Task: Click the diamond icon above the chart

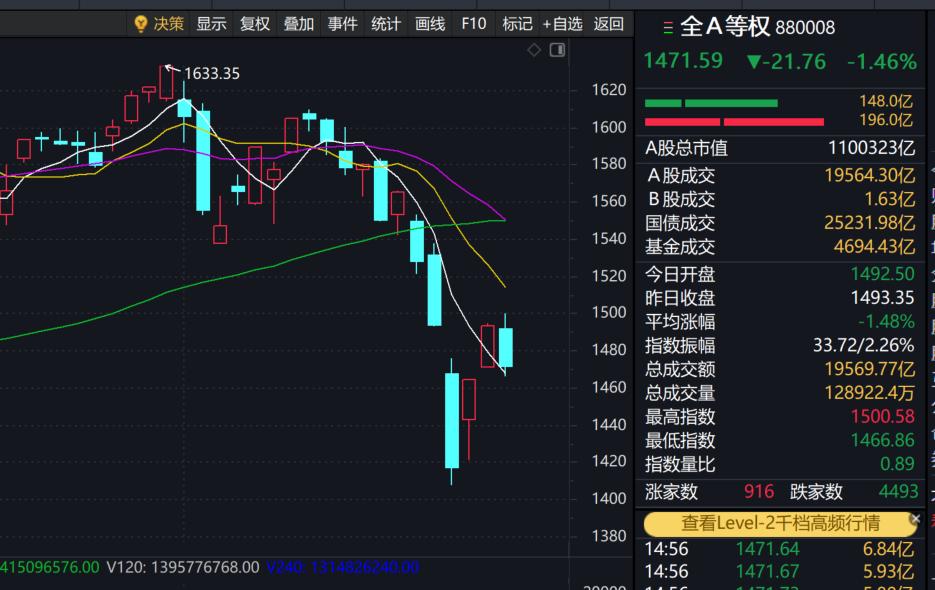Action: [534, 50]
